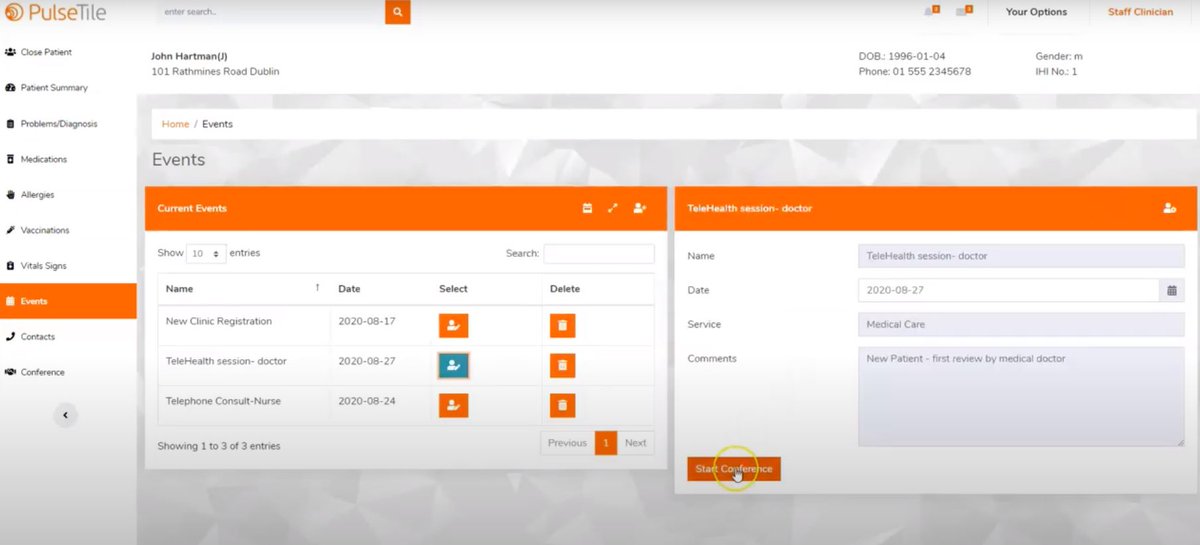The height and width of the screenshot is (545, 1200).
Task: Click the 'Telephone Consult-Nurse' cell
Action: [244, 405]
